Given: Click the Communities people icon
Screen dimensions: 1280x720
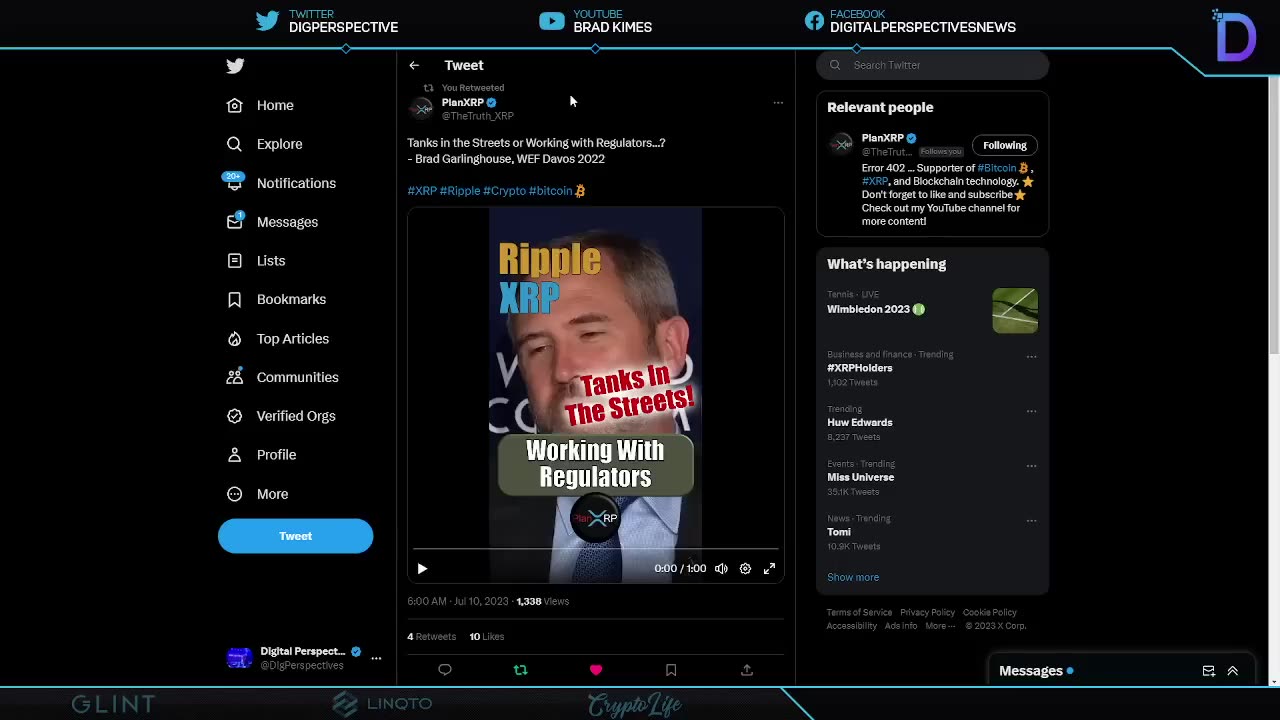Looking at the screenshot, I should coord(234,377).
